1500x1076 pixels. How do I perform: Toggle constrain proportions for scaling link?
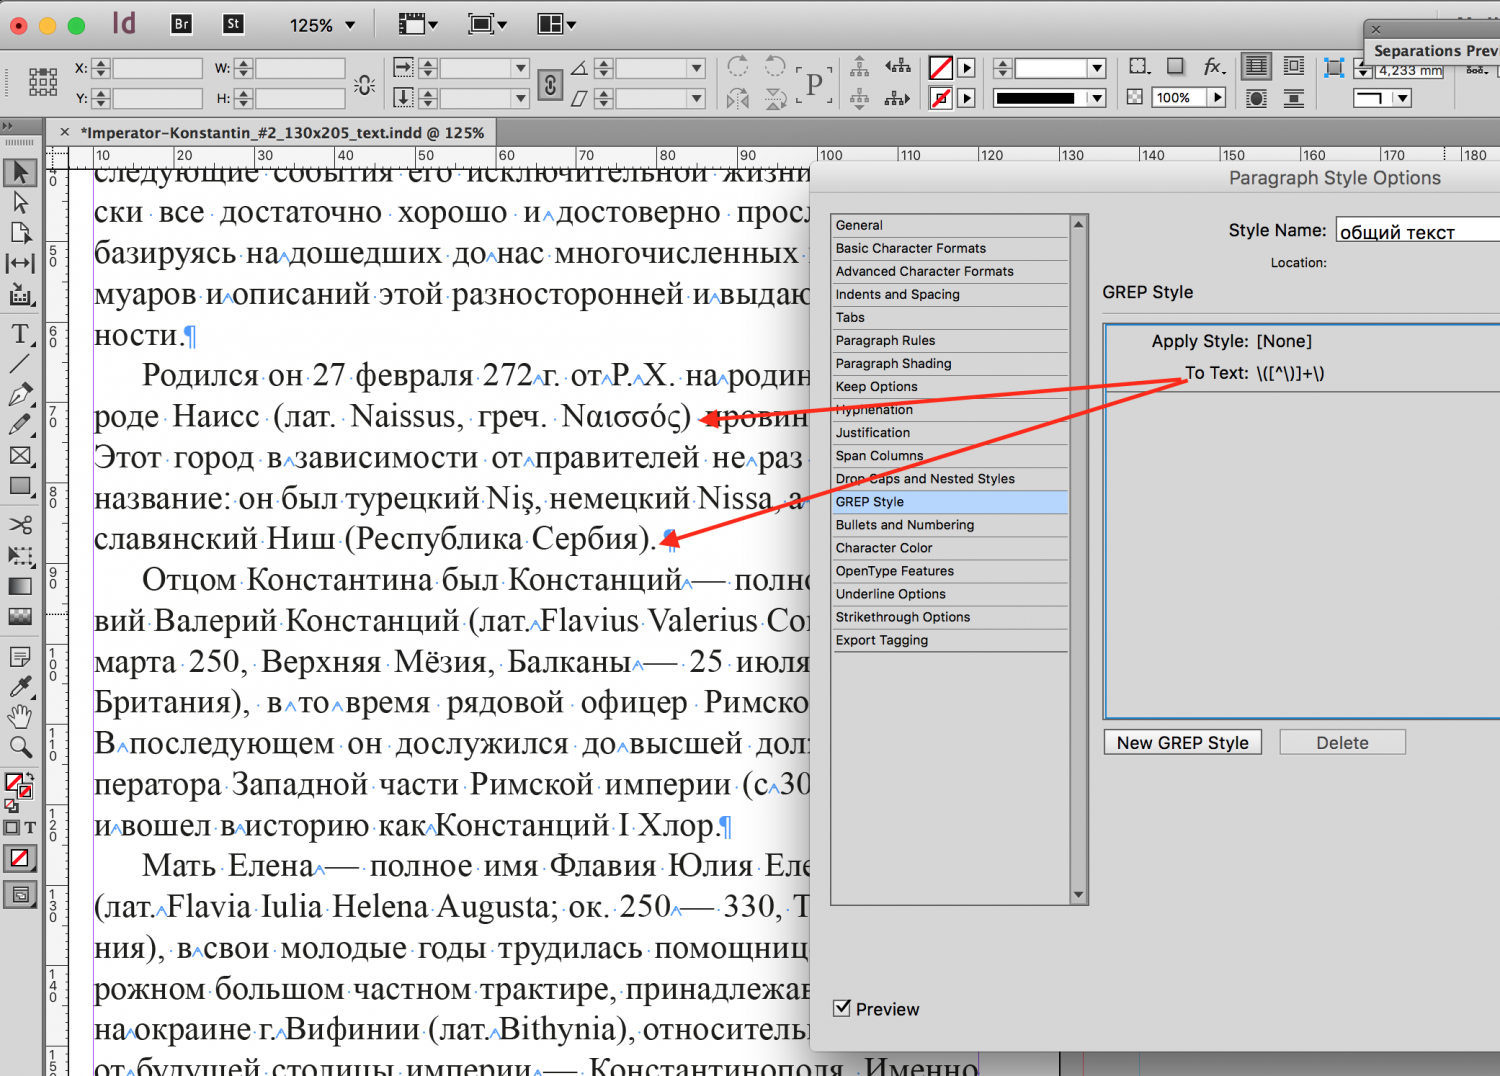point(550,85)
